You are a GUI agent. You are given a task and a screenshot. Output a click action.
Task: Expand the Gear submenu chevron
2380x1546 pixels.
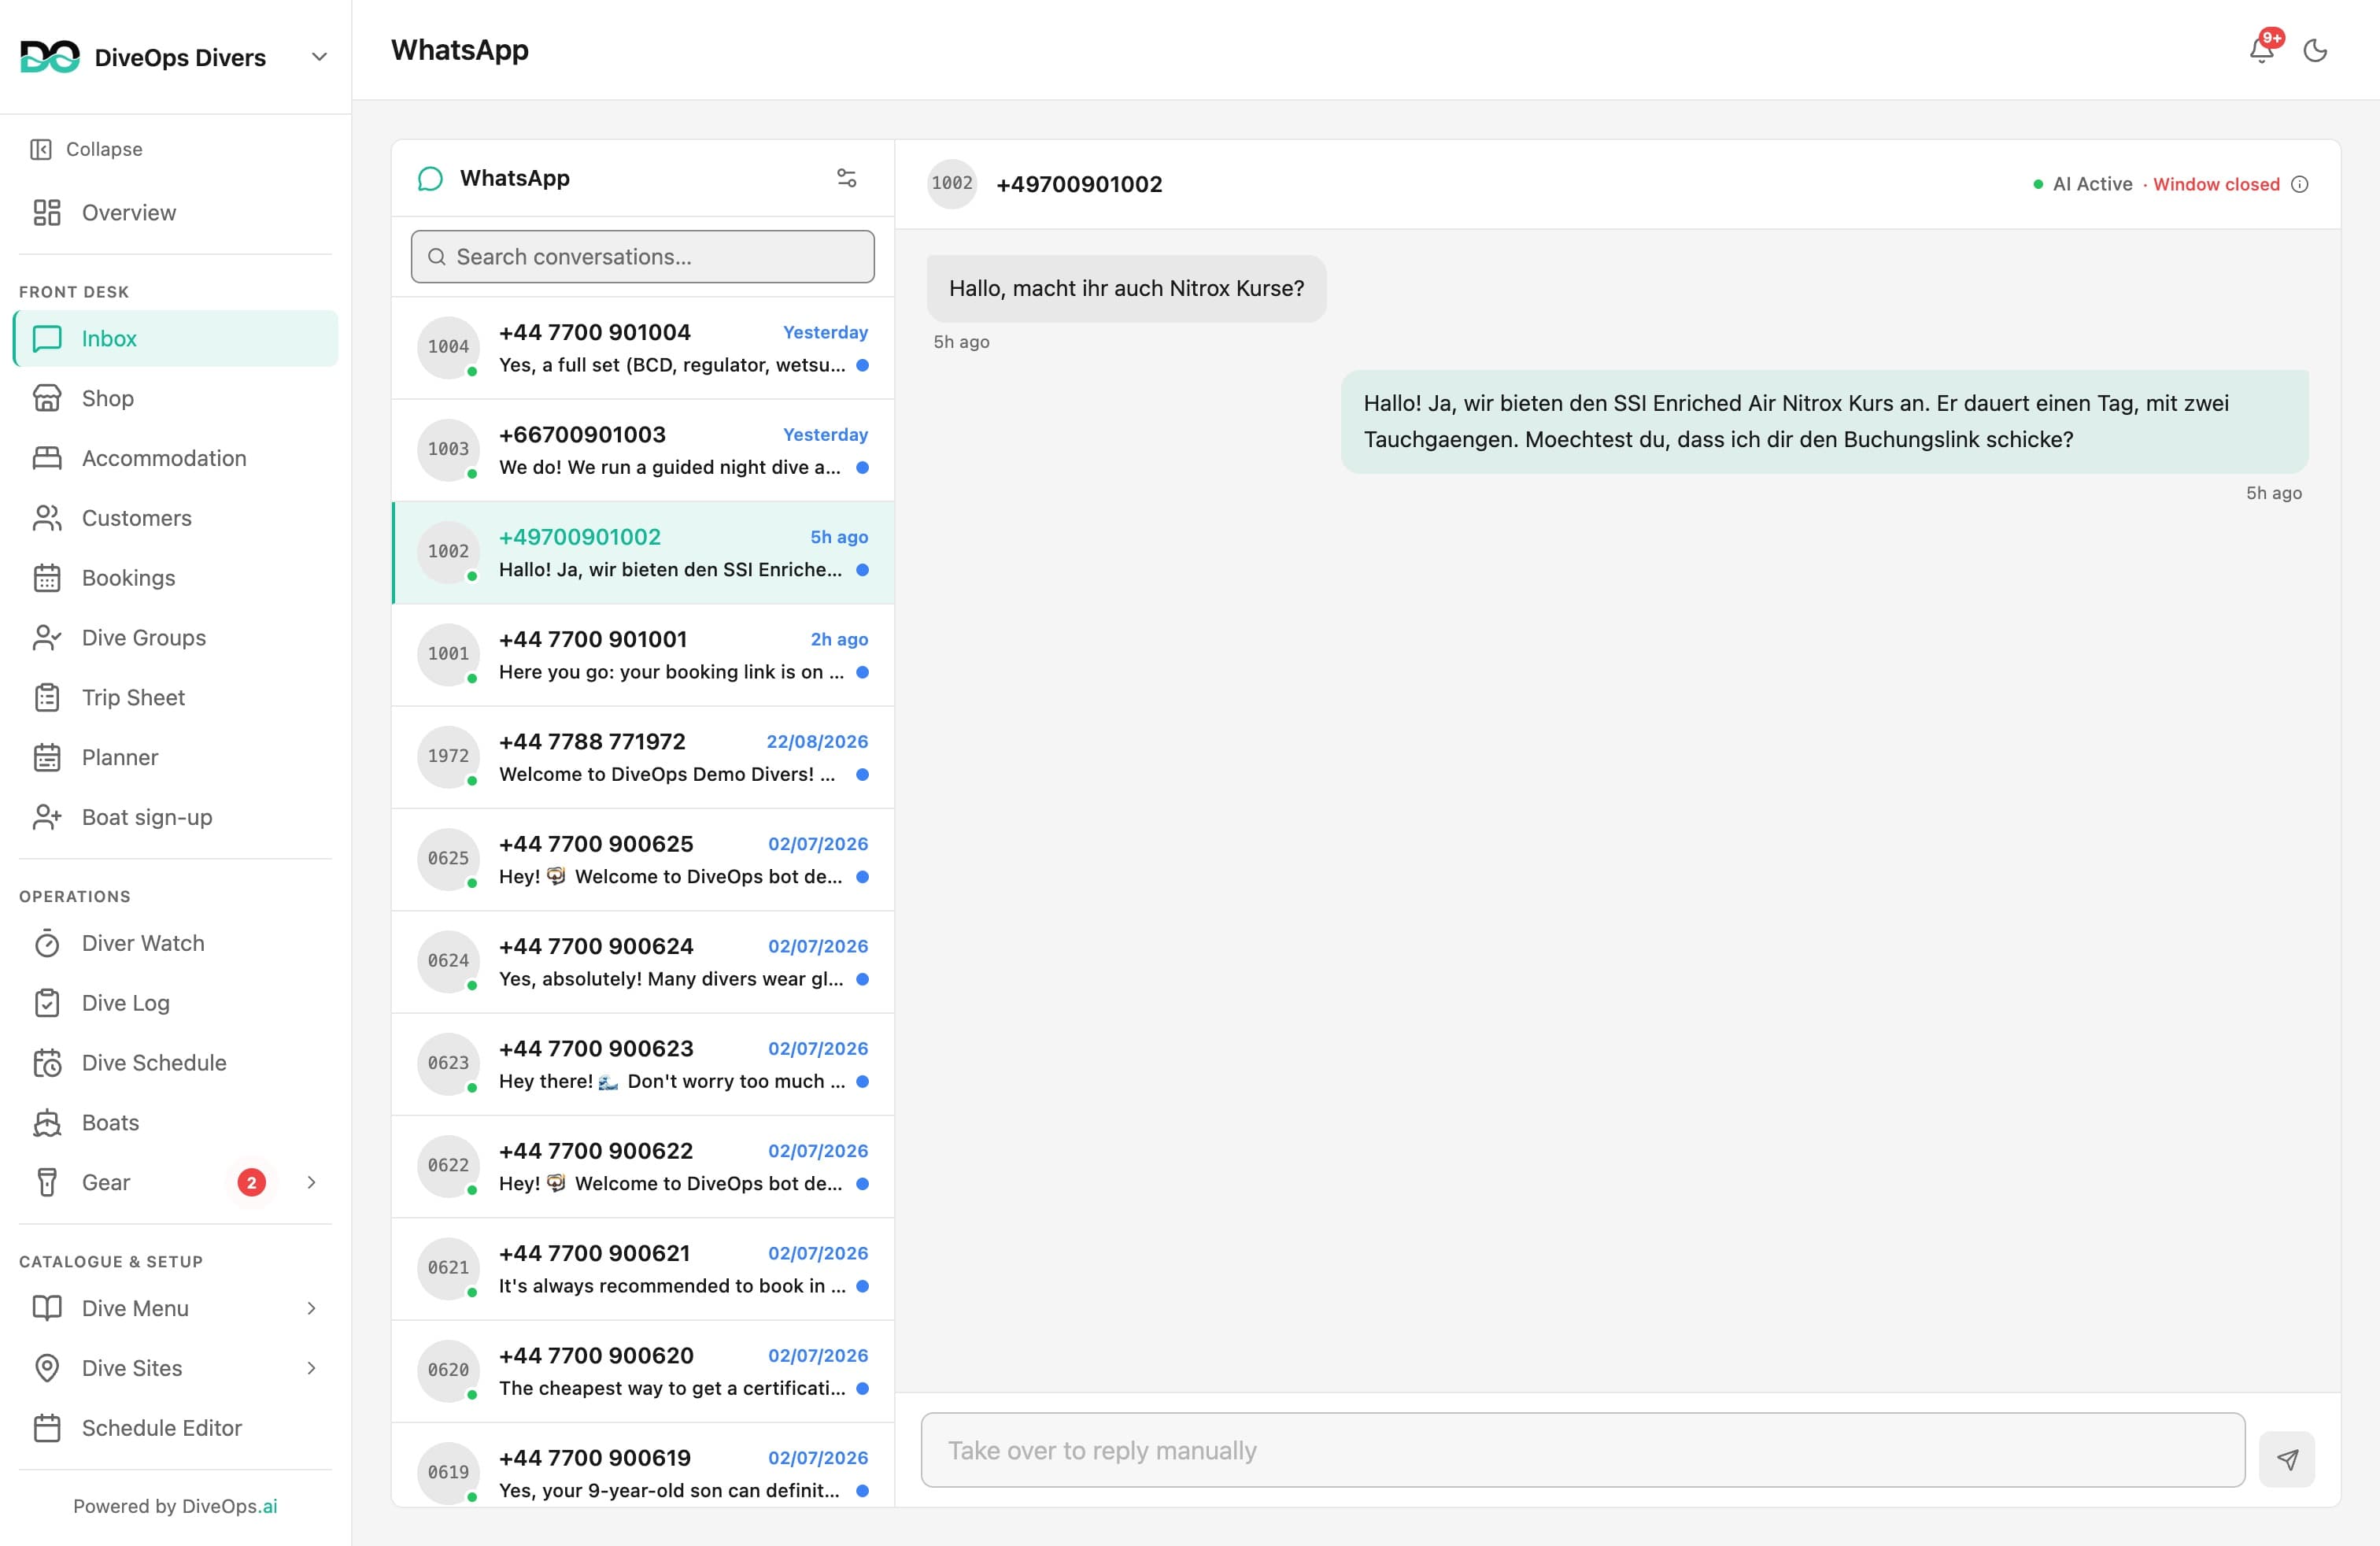pyautogui.click(x=311, y=1182)
